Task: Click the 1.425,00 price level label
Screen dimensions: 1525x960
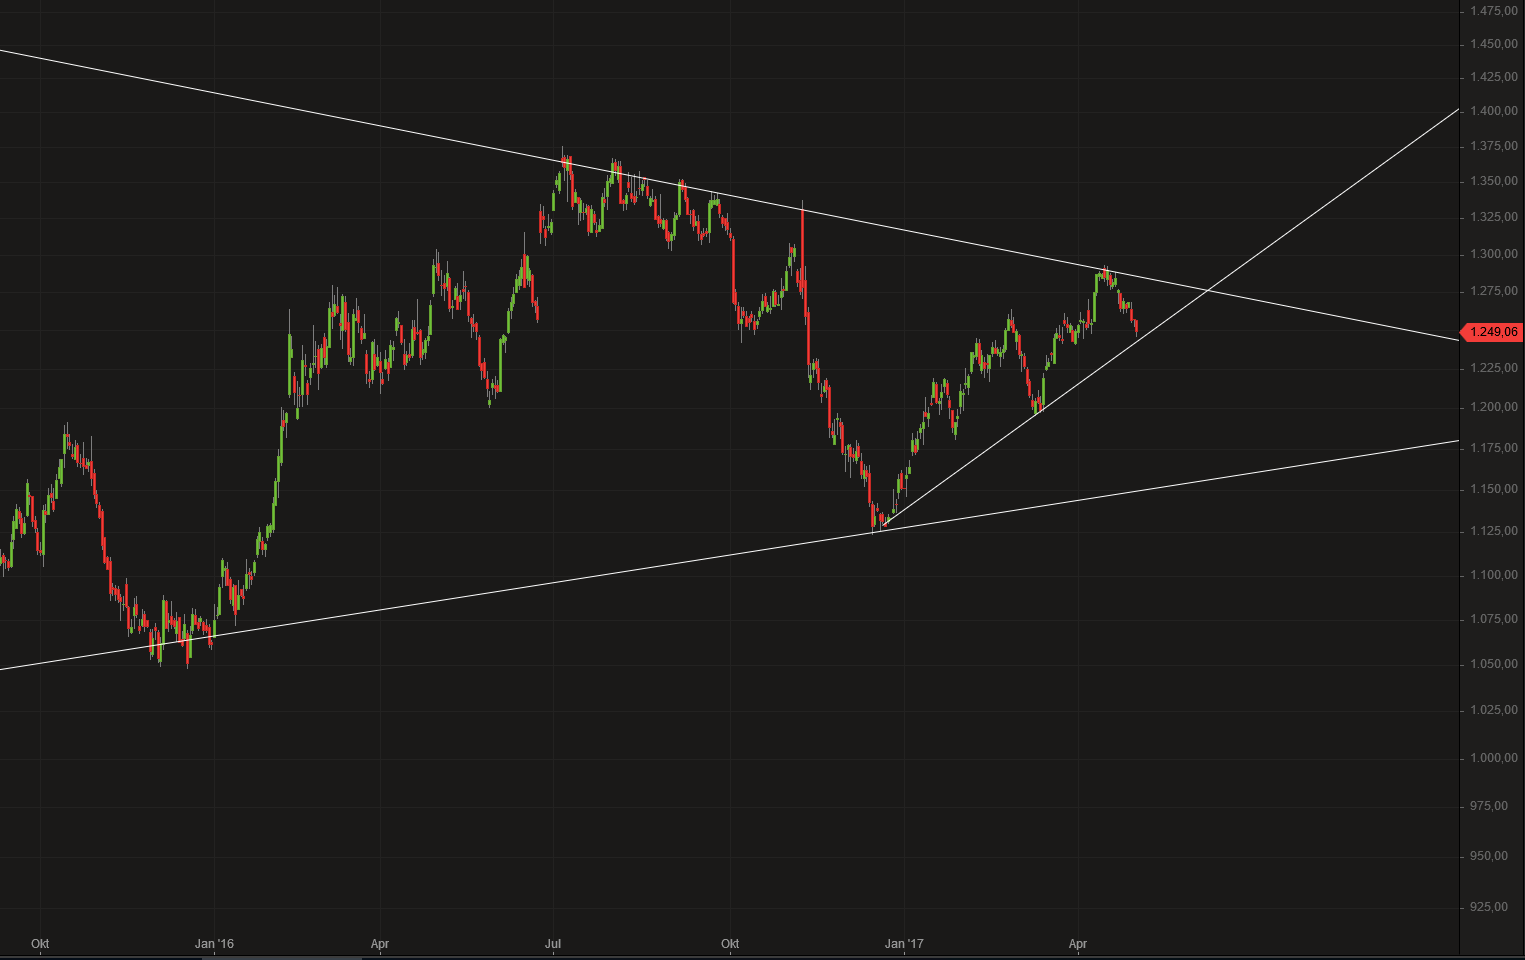Action: click(x=1494, y=77)
